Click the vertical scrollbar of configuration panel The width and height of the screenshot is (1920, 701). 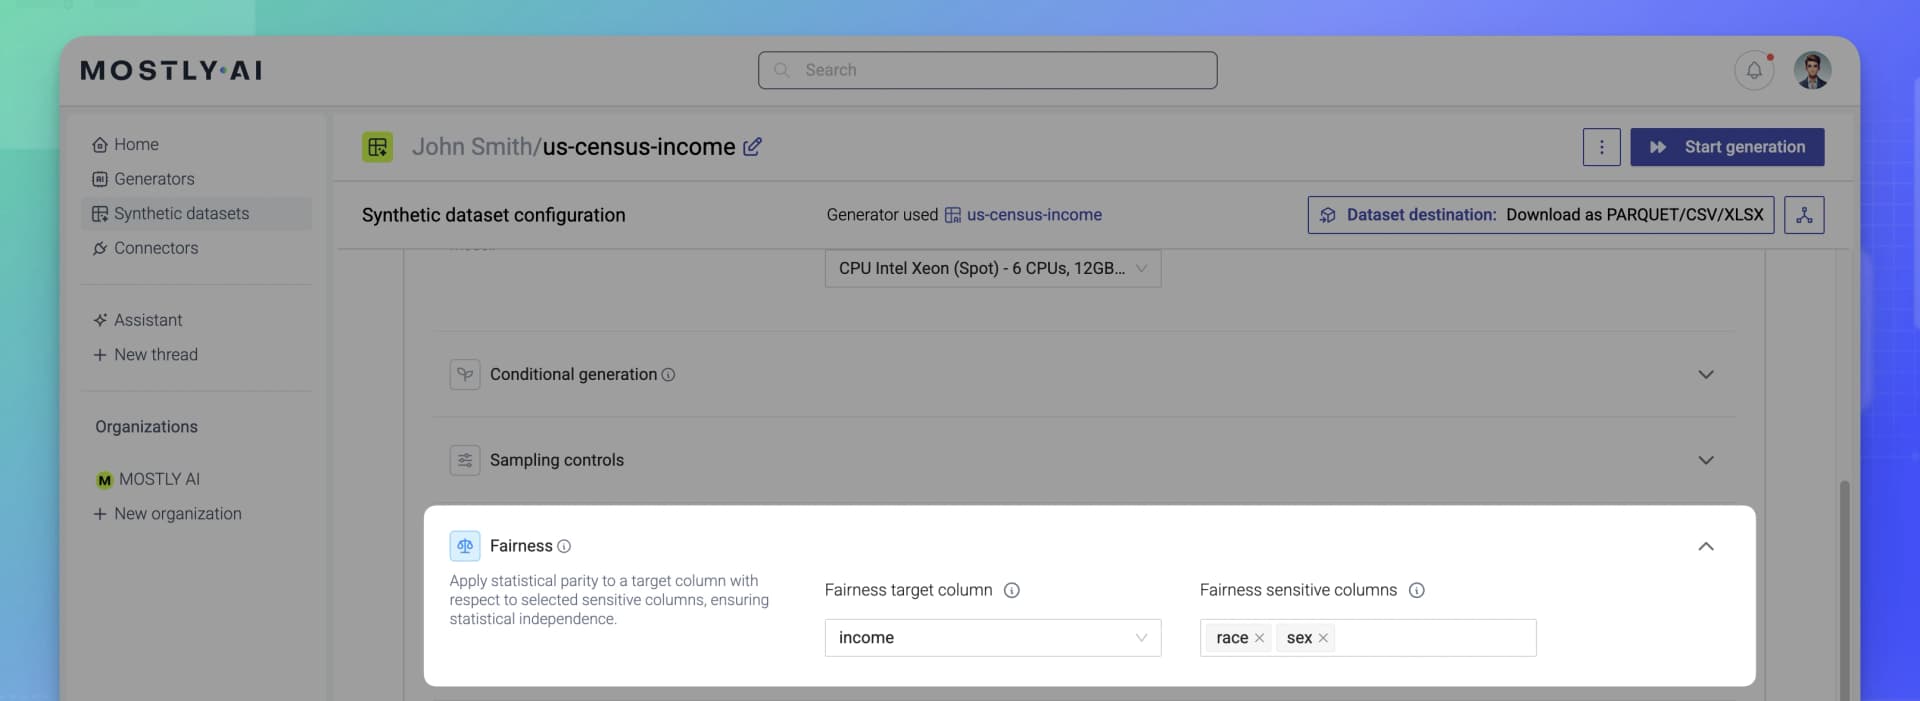point(1844,590)
